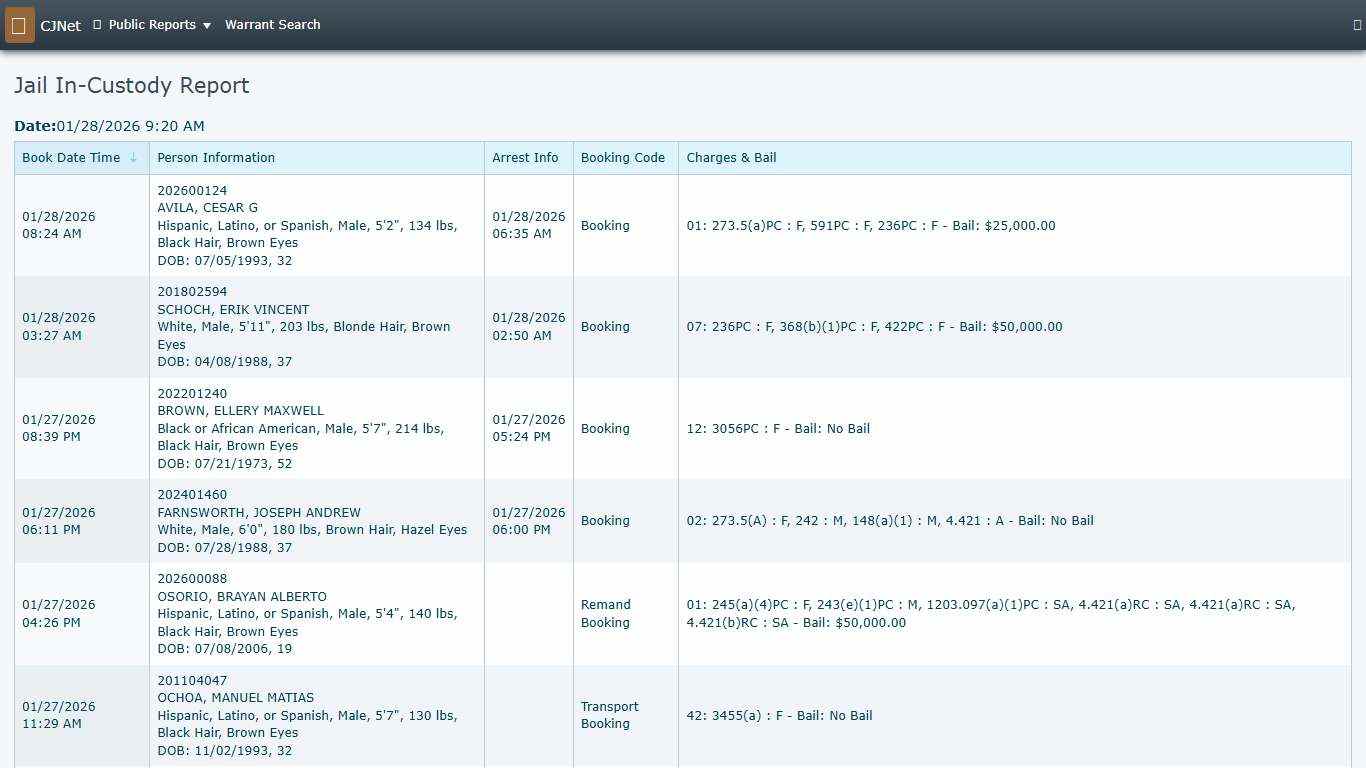Click the Arrest Info column header
The width and height of the screenshot is (1366, 768).
[x=525, y=158]
